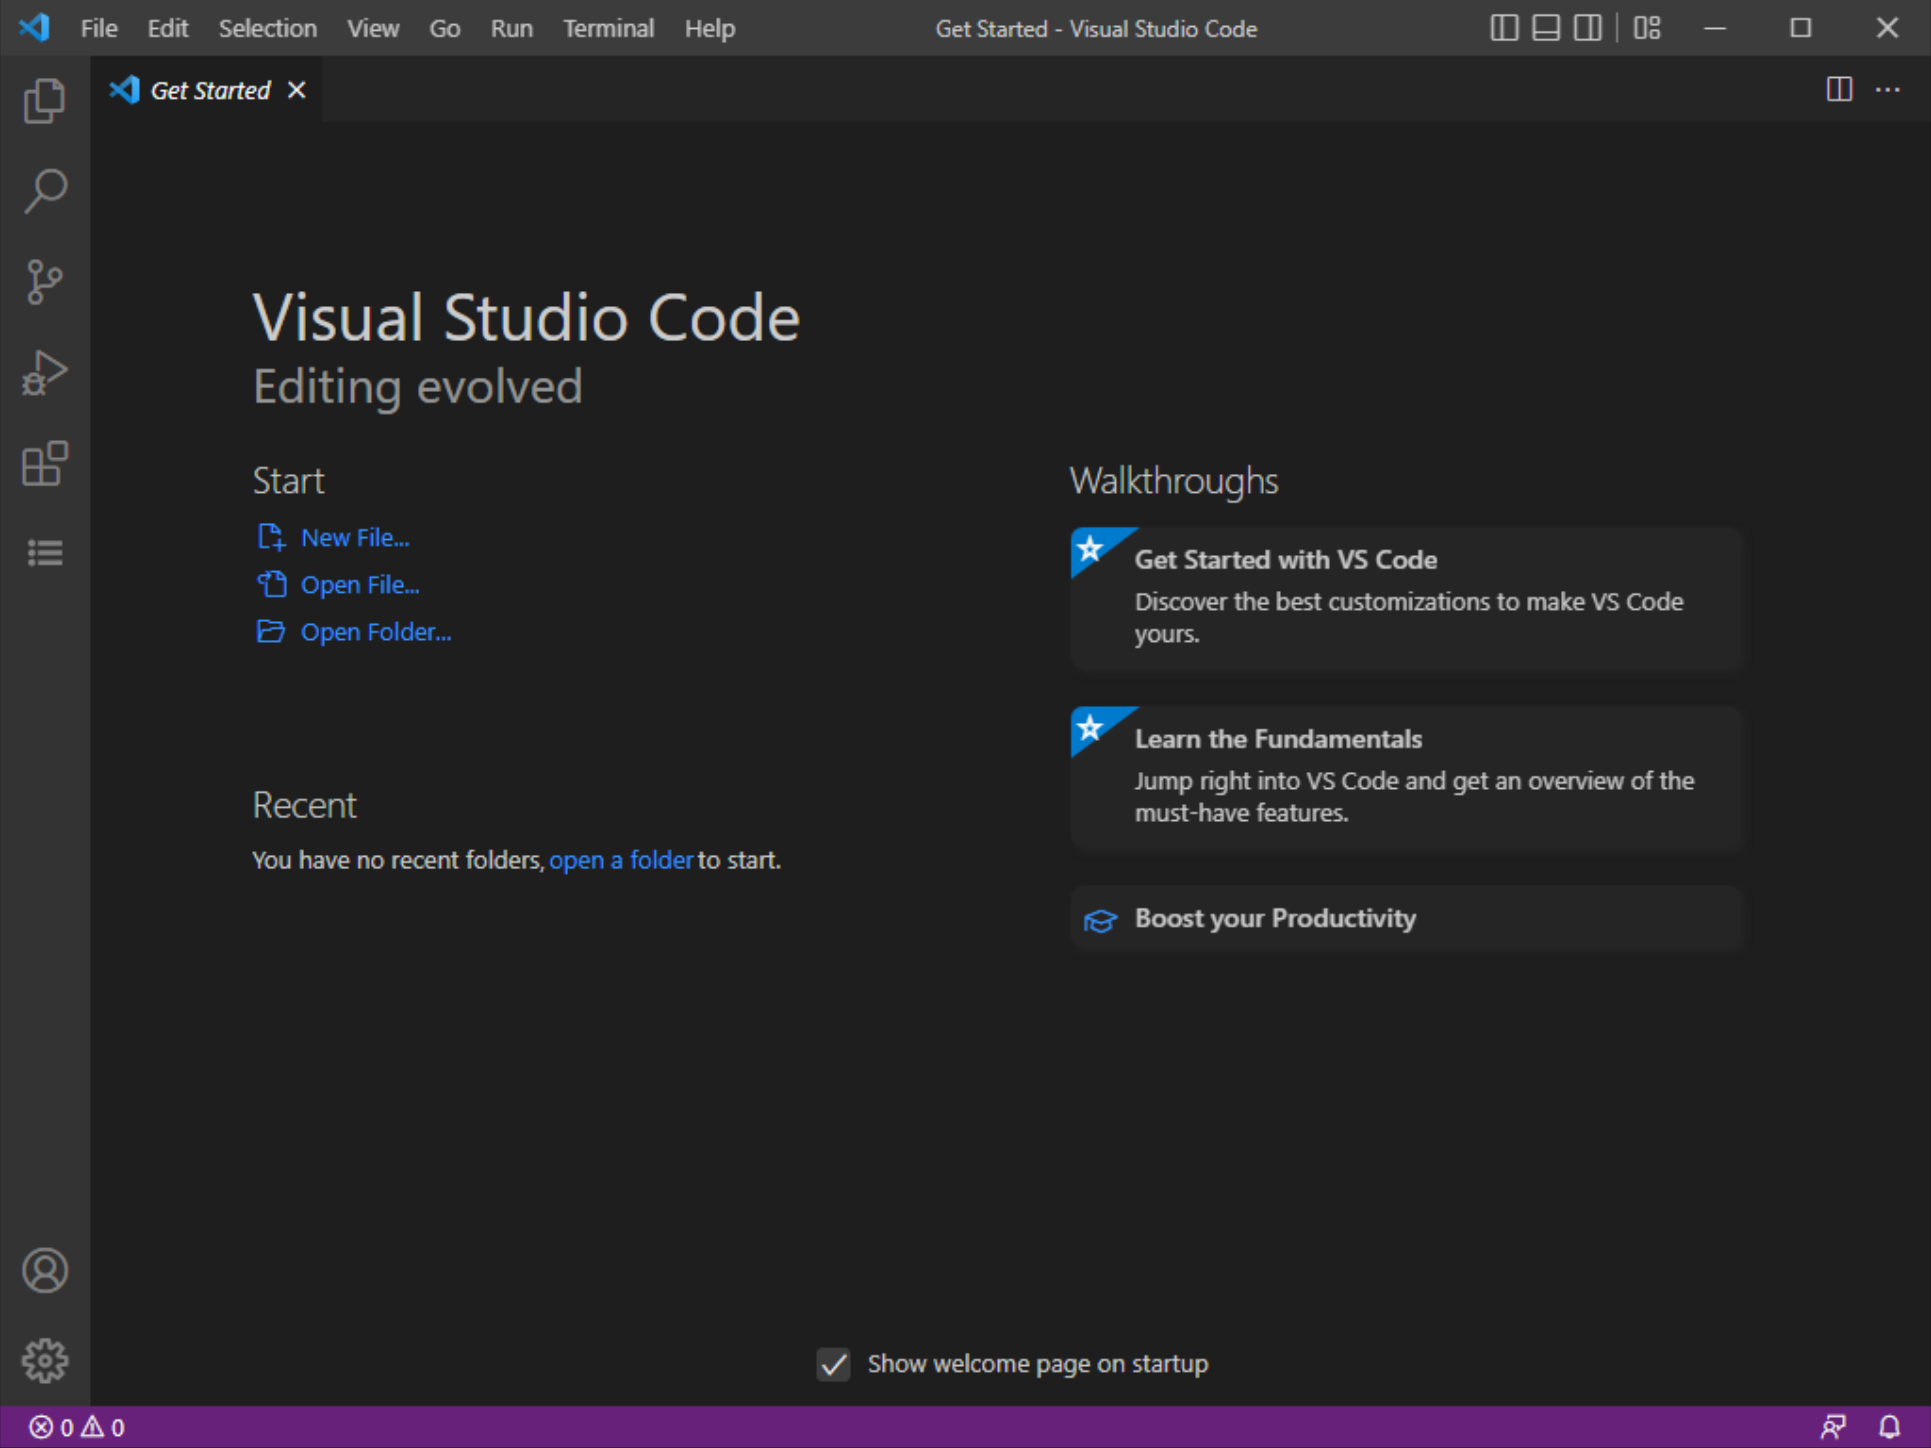
Task: Open the File menu
Action: [99, 28]
